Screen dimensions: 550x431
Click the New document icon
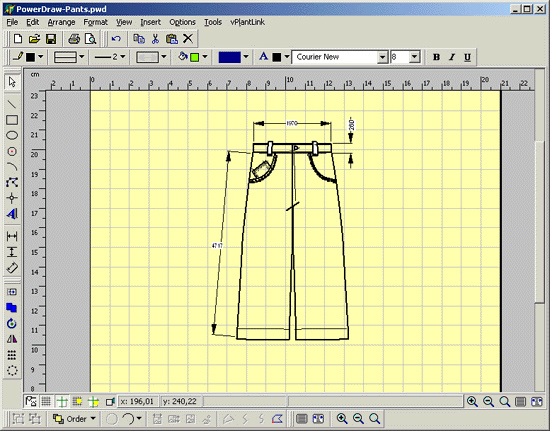tap(18, 39)
